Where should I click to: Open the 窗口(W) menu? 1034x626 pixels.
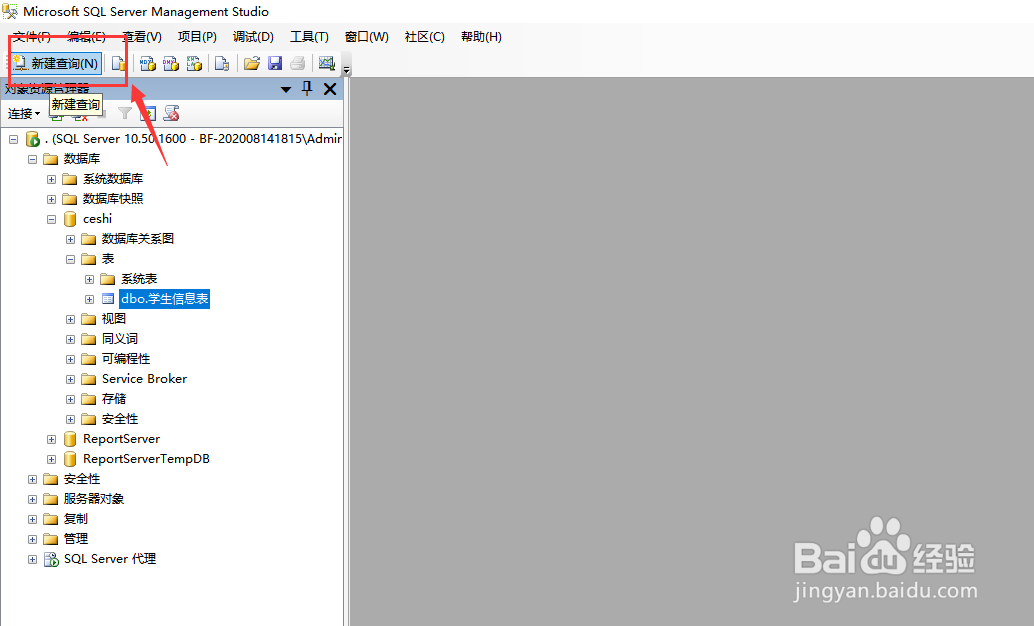coord(367,37)
